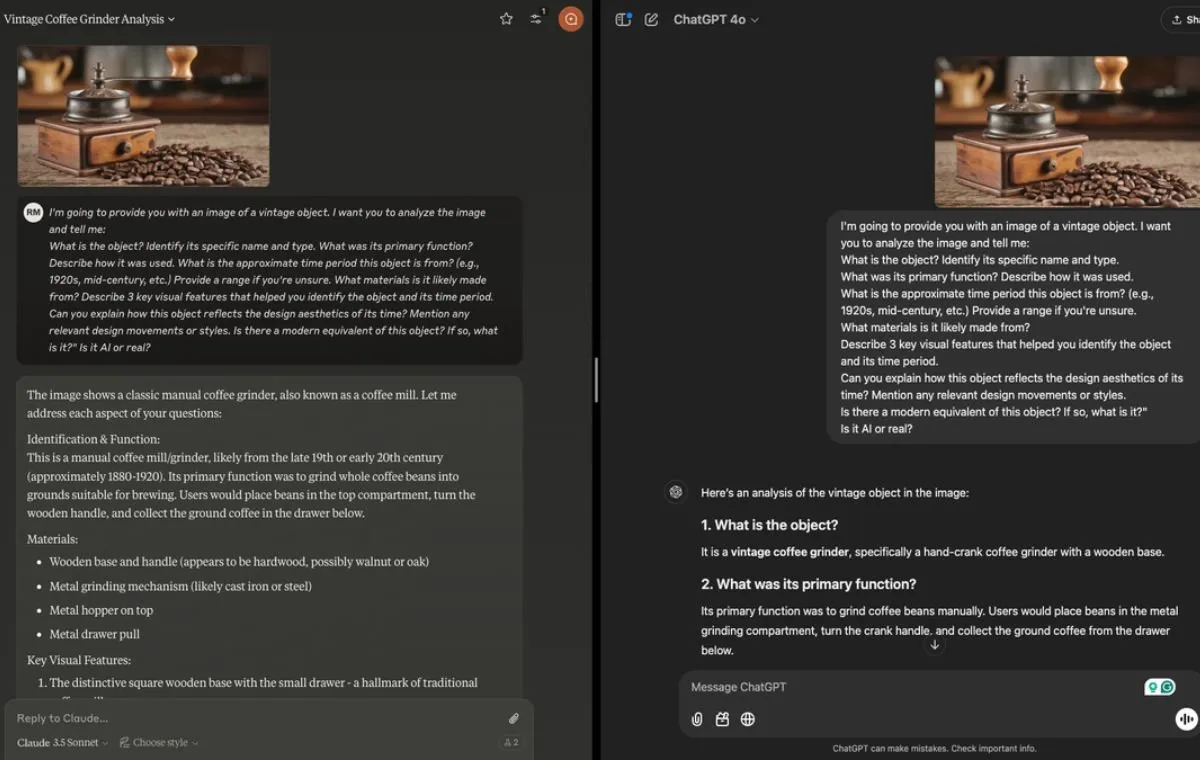Start a new ChatGPT chat

point(651,19)
